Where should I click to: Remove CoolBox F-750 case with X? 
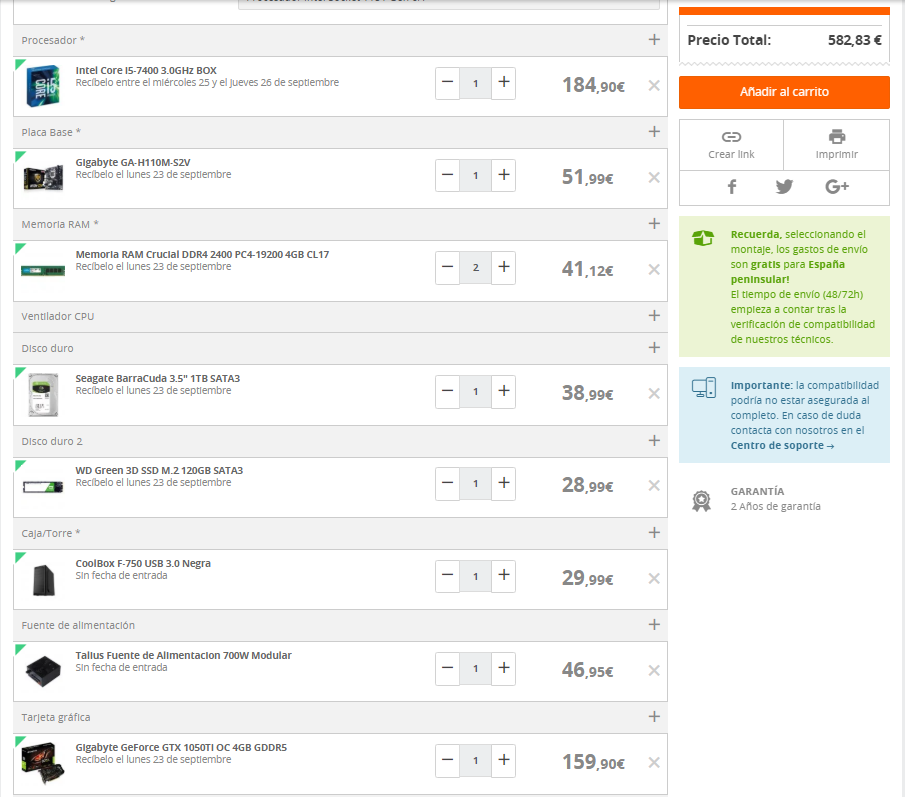click(x=654, y=578)
